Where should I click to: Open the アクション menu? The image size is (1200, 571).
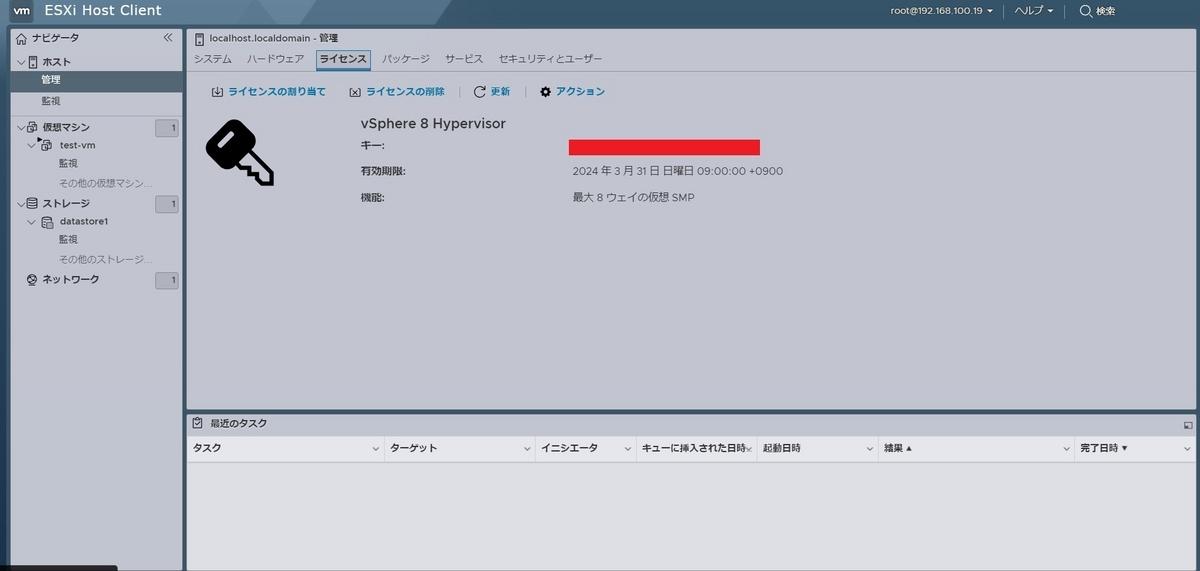580,92
